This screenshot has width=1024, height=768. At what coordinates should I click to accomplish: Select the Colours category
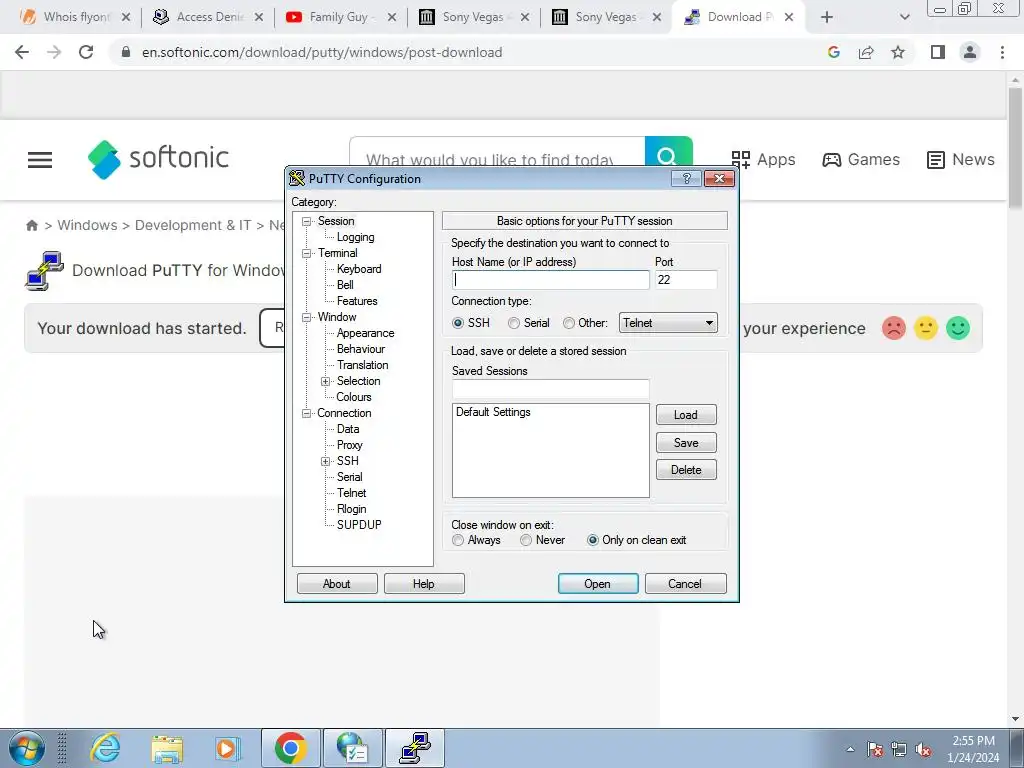click(x=353, y=397)
